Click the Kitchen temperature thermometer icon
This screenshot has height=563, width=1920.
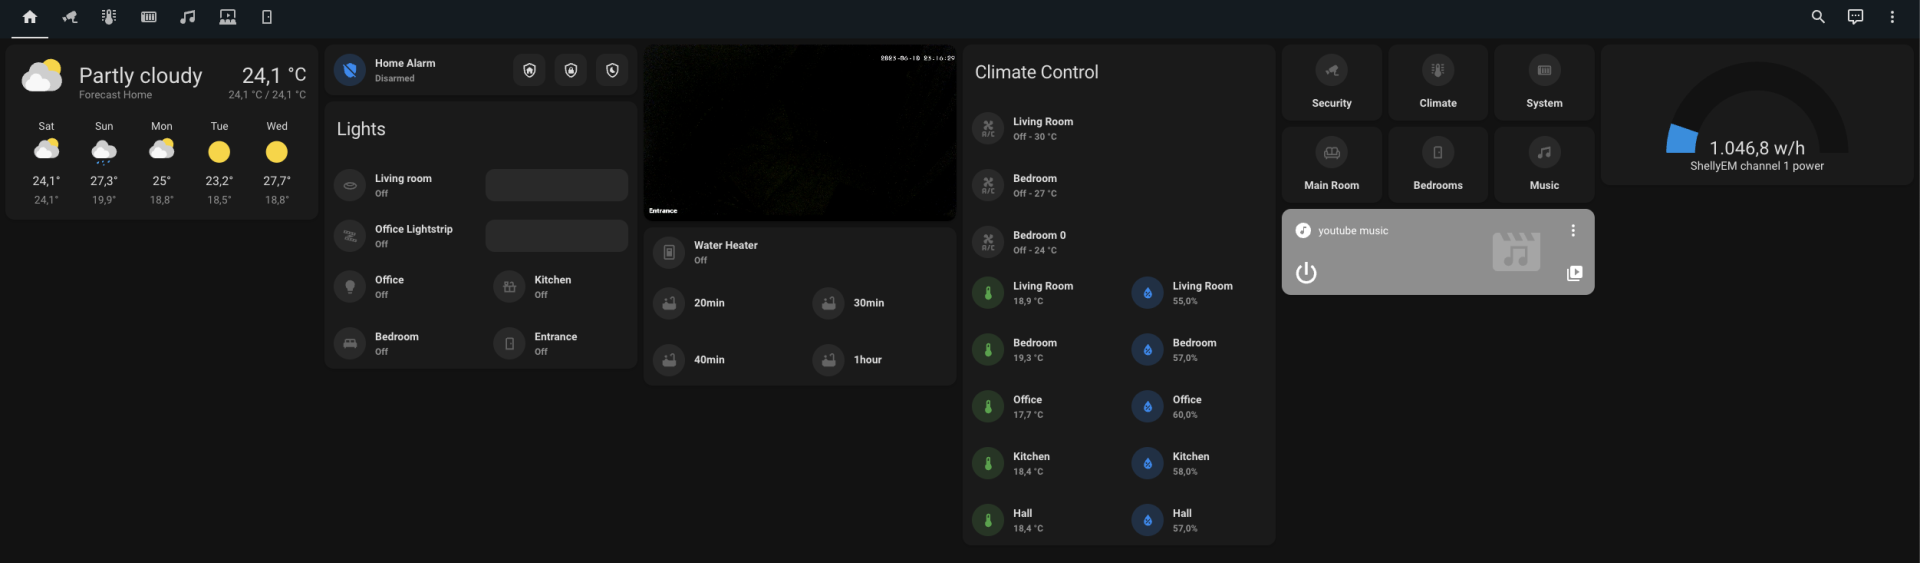click(x=988, y=463)
